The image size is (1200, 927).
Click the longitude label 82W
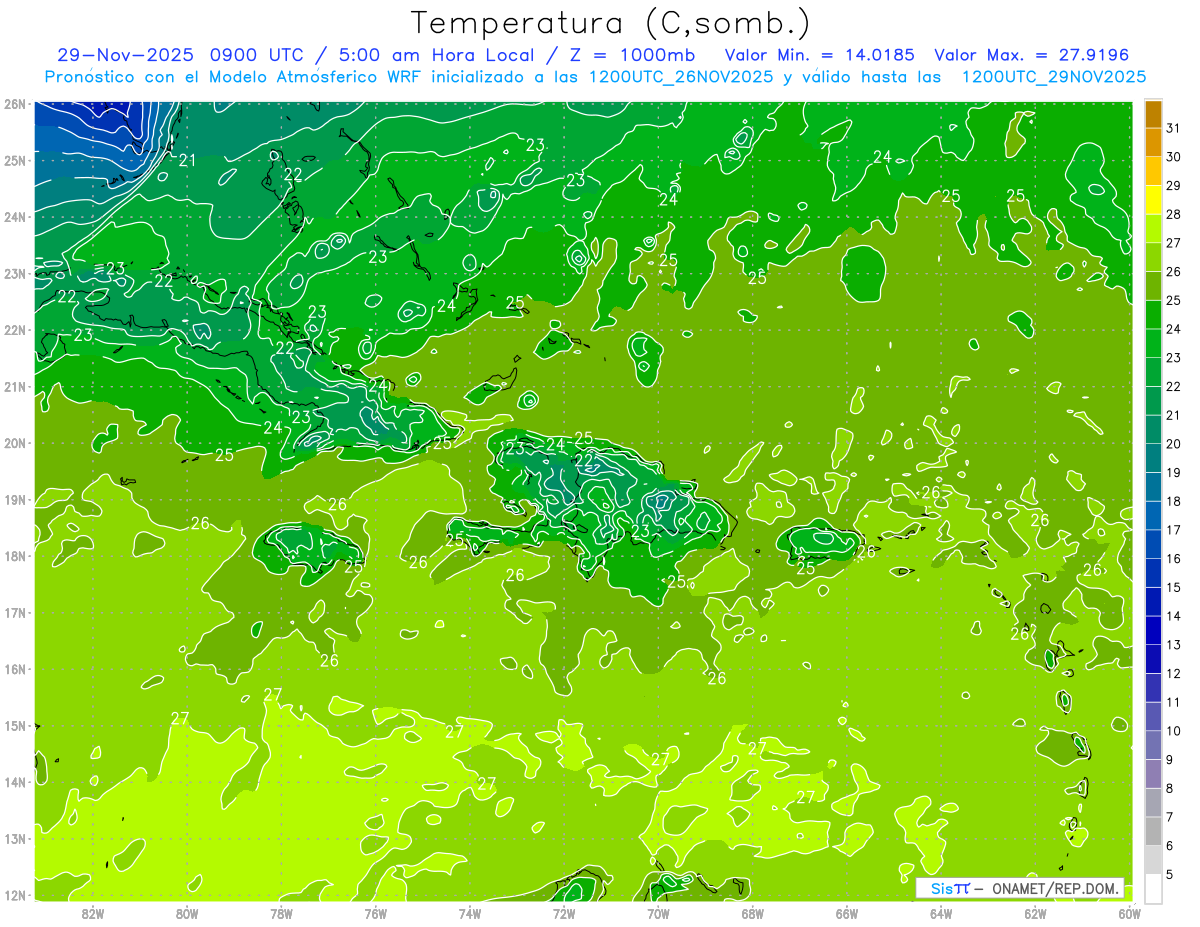(92, 913)
